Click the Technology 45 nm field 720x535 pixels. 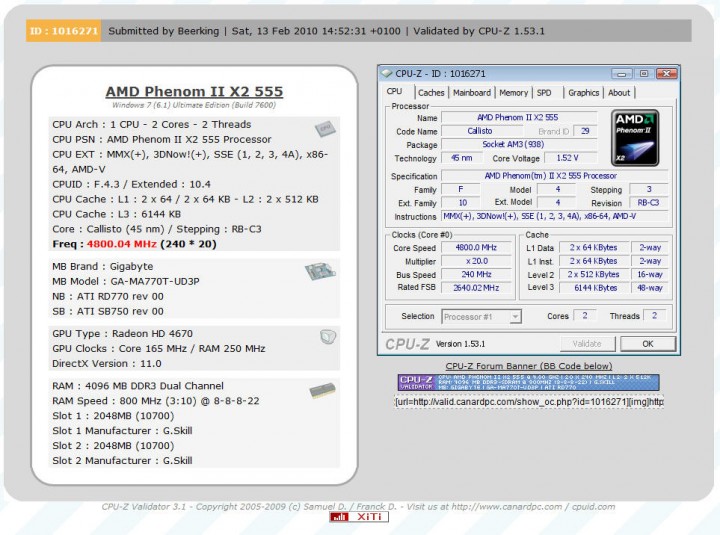(x=461, y=158)
